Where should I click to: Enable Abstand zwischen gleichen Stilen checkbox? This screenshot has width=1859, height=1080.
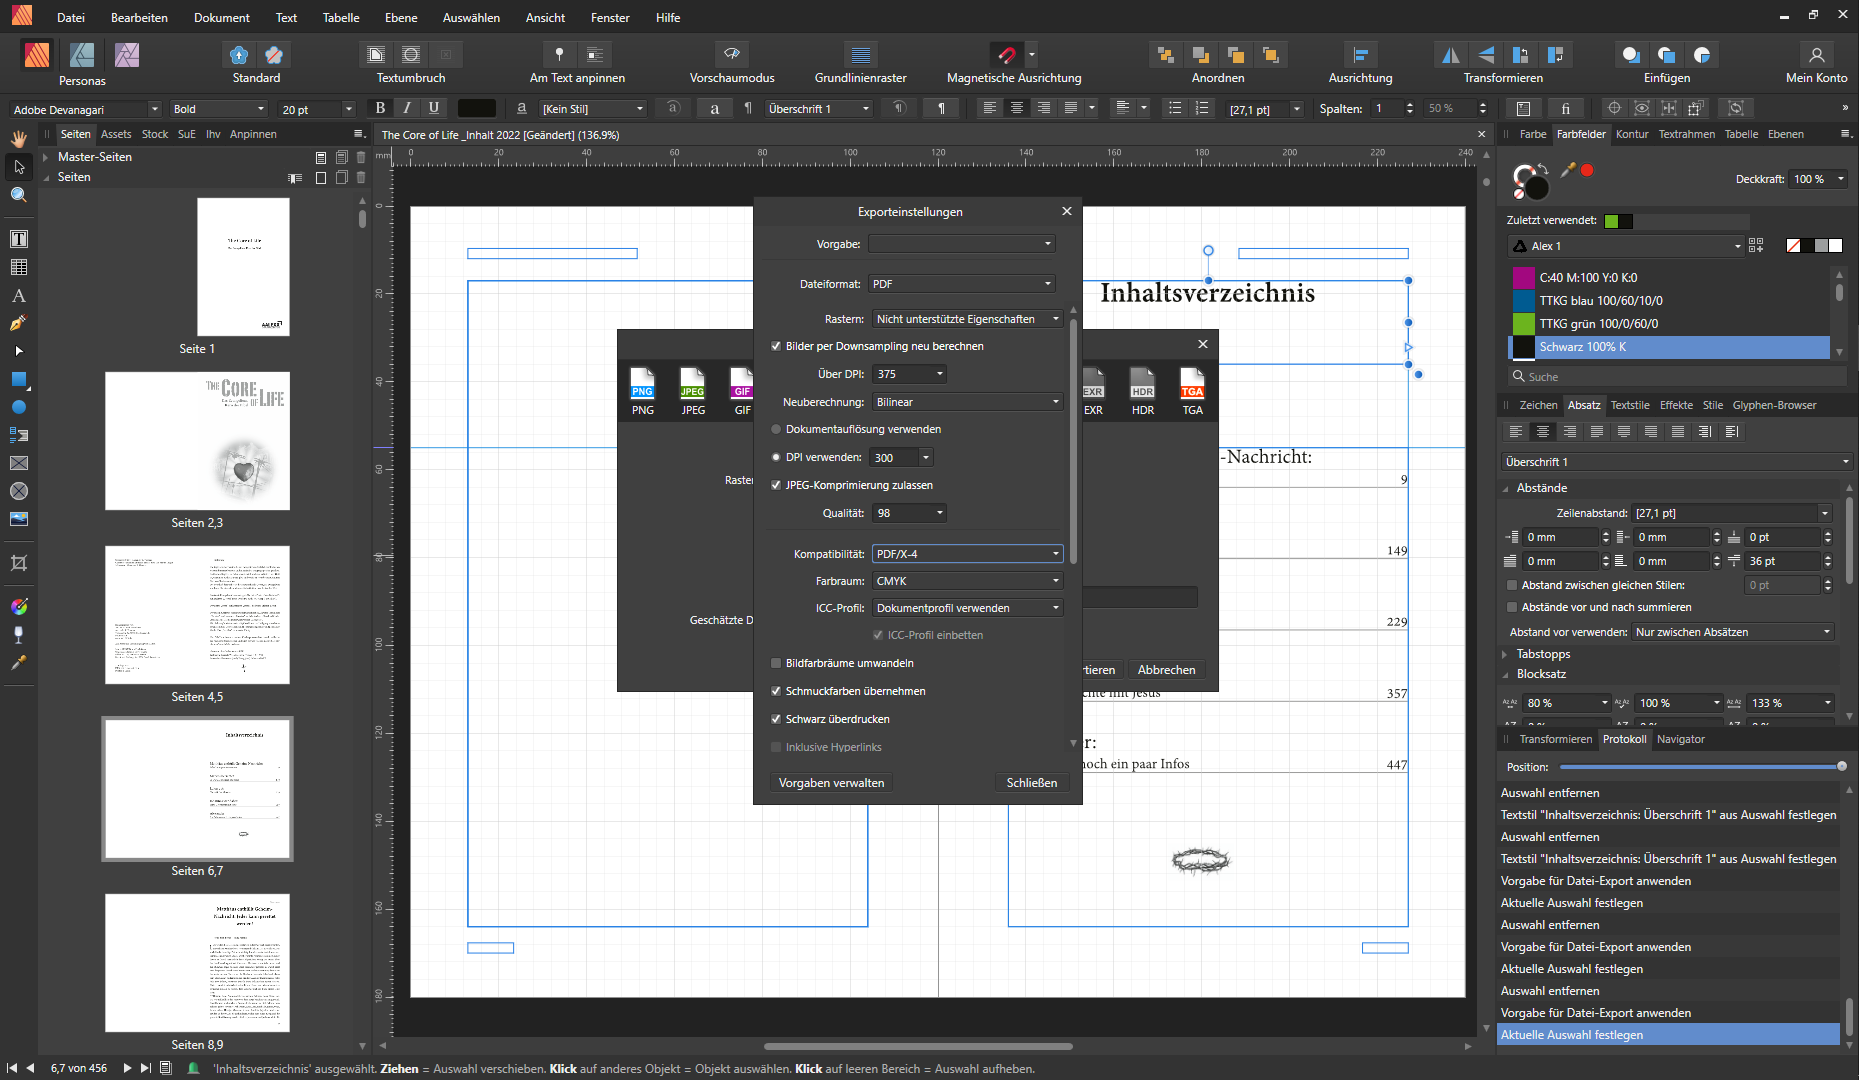[1512, 585]
